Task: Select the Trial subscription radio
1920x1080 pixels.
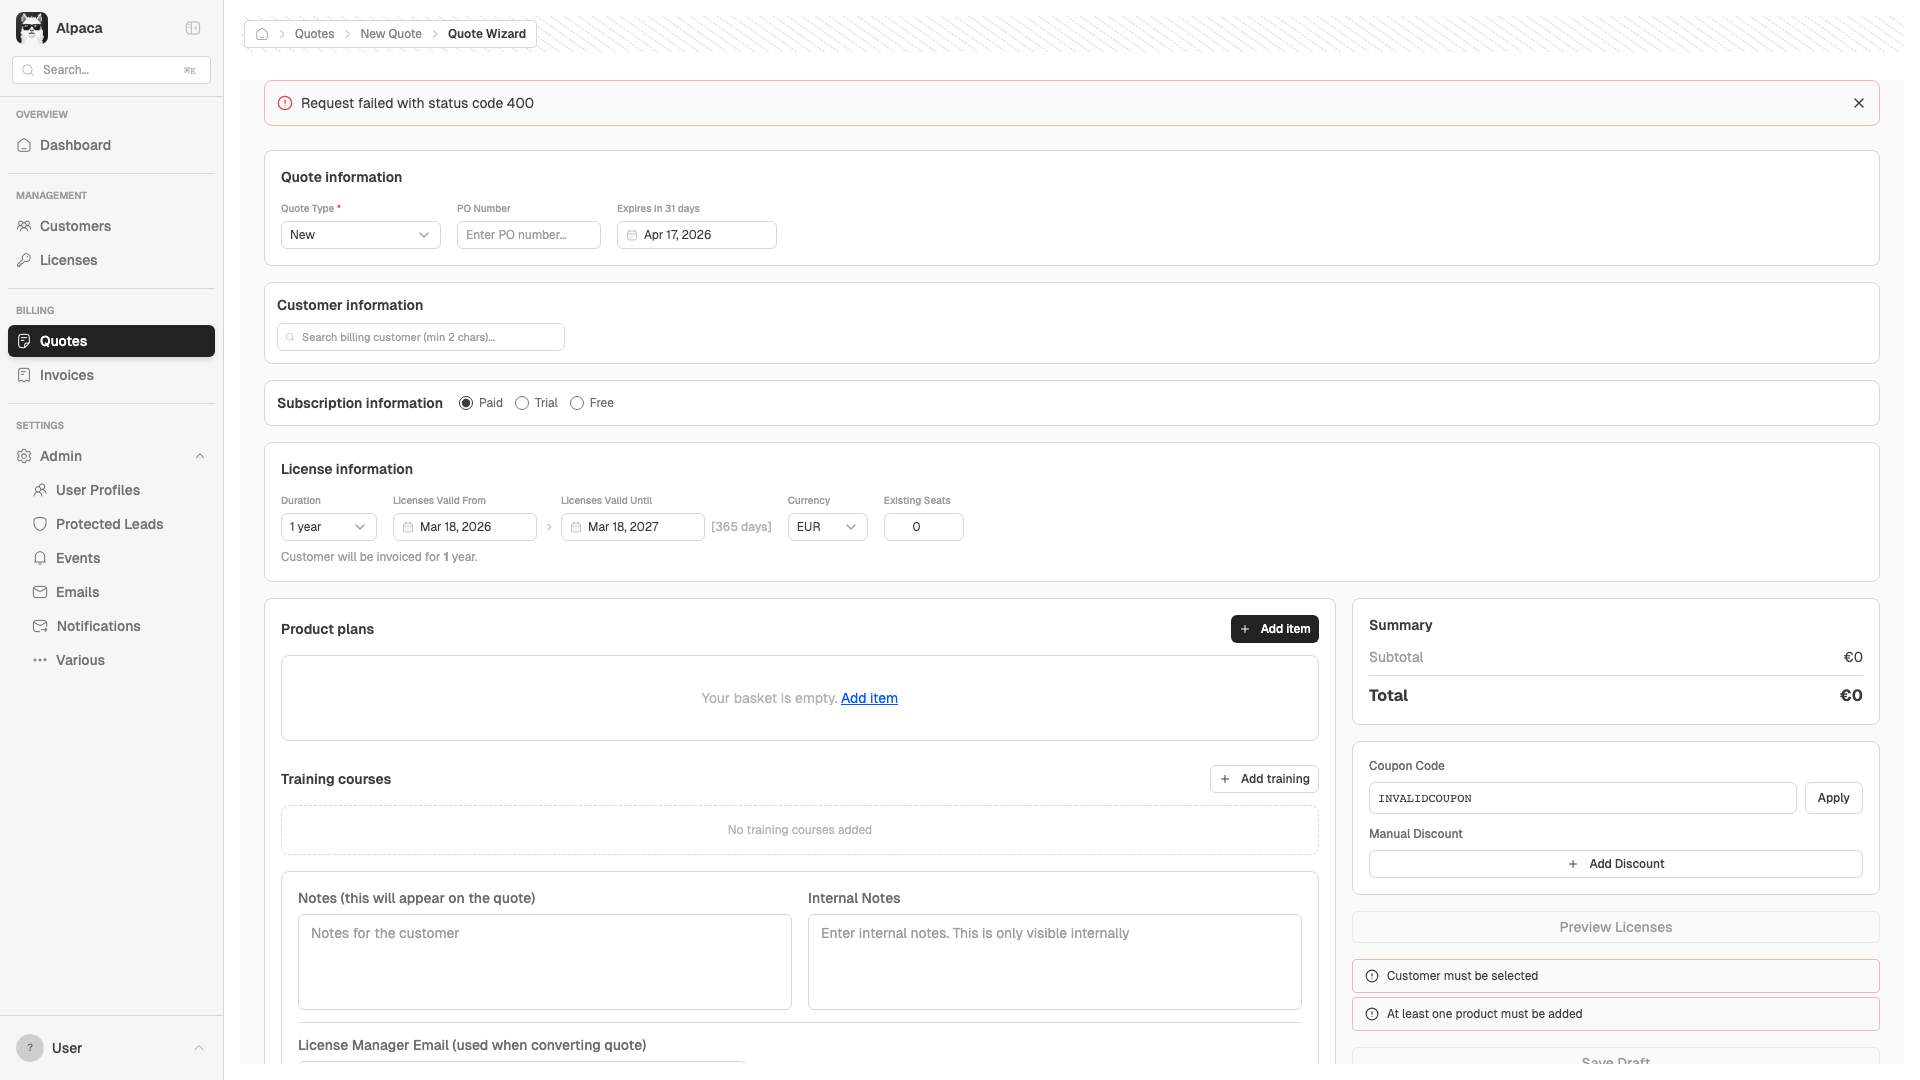Action: tap(522, 403)
